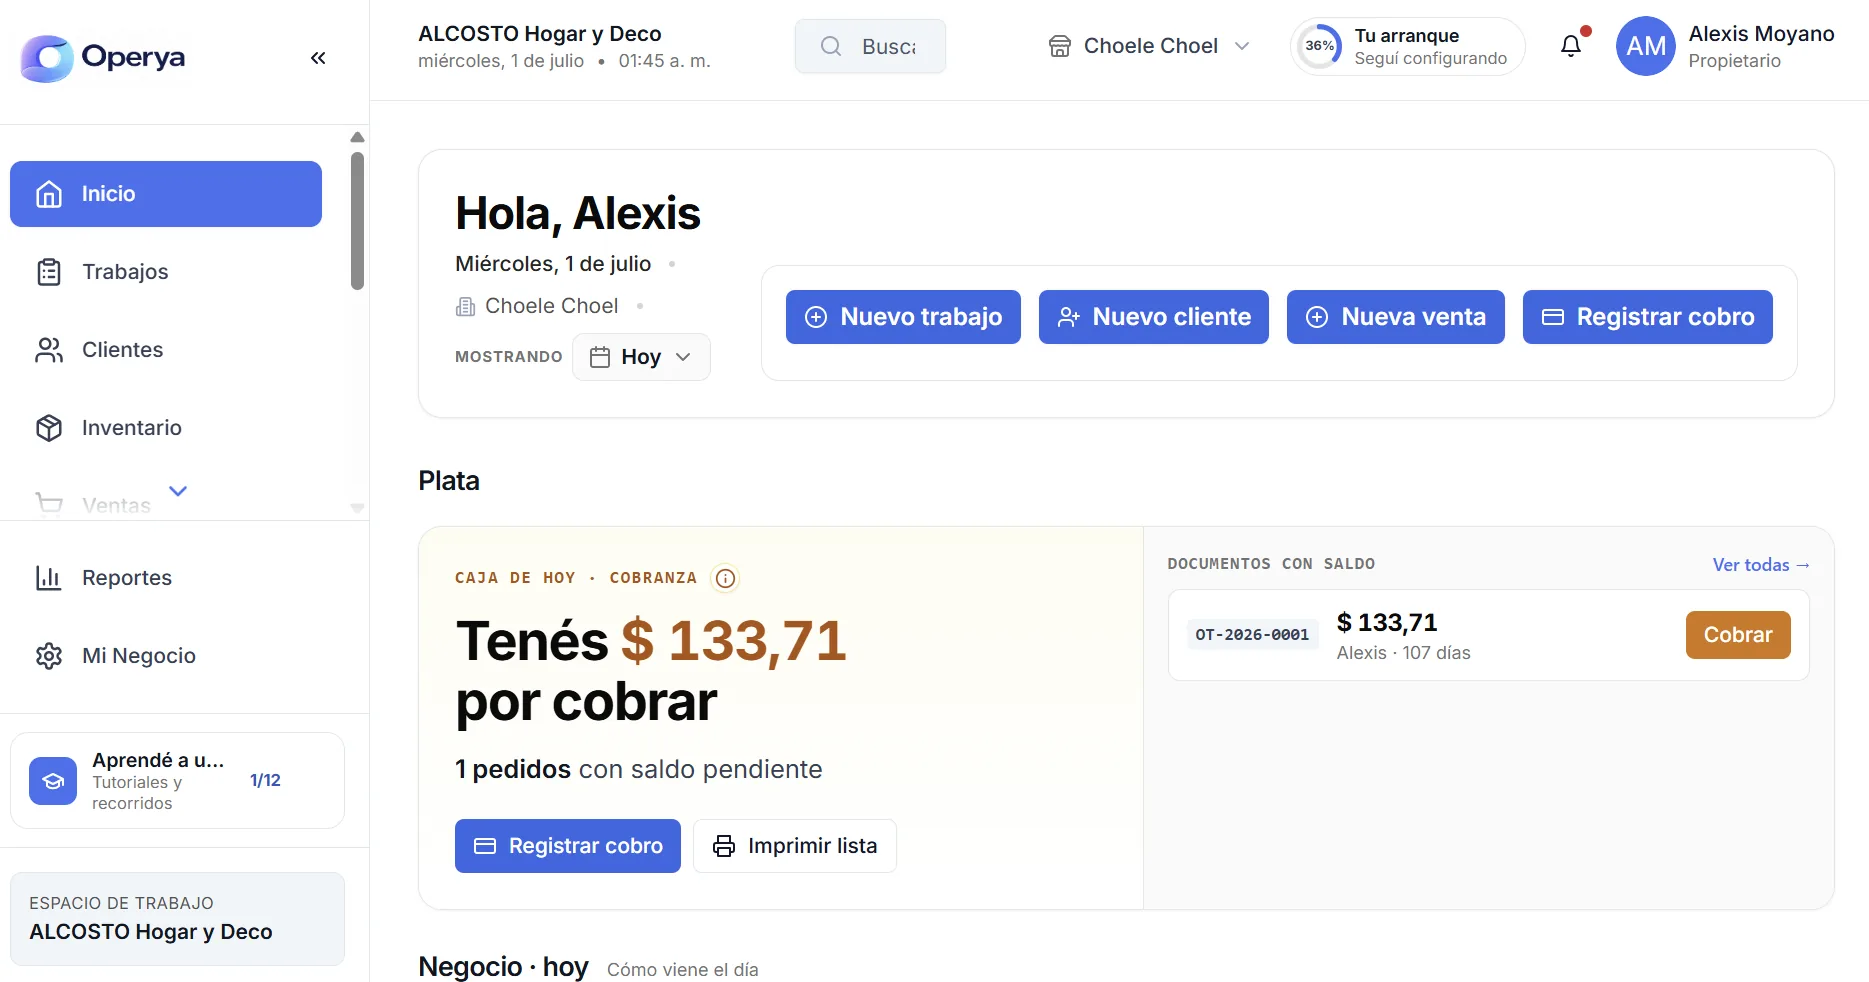Screen dimensions: 1869x982
Task: Open the Hoy date range dropdown
Action: (x=641, y=357)
